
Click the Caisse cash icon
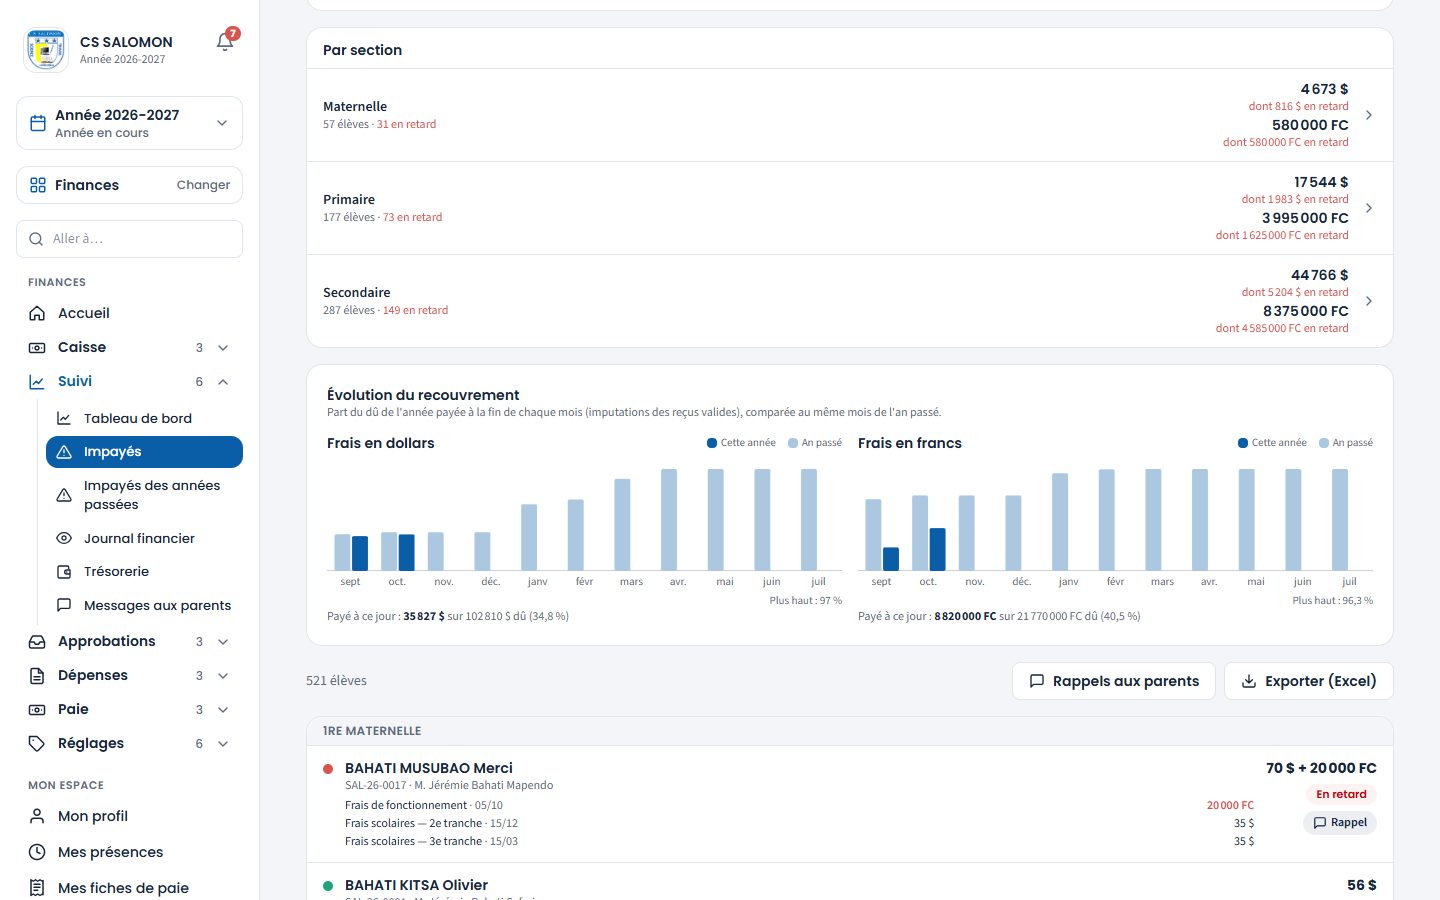coord(37,347)
